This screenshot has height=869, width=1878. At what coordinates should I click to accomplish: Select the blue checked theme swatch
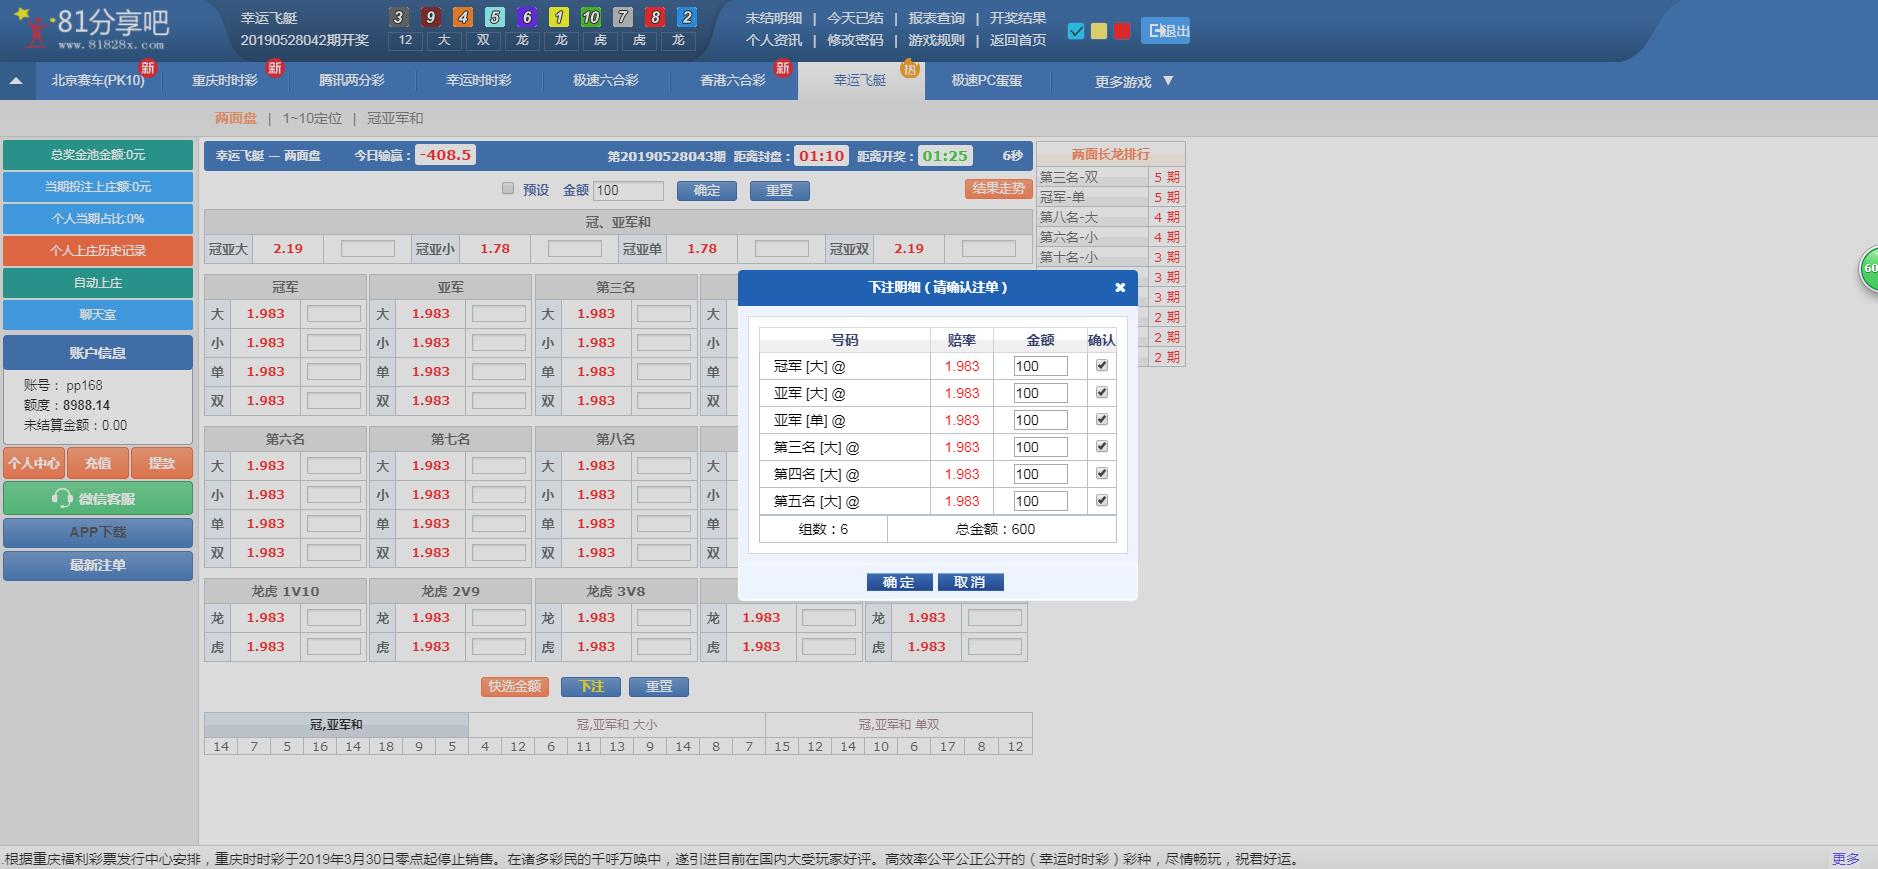pyautogui.click(x=1076, y=31)
